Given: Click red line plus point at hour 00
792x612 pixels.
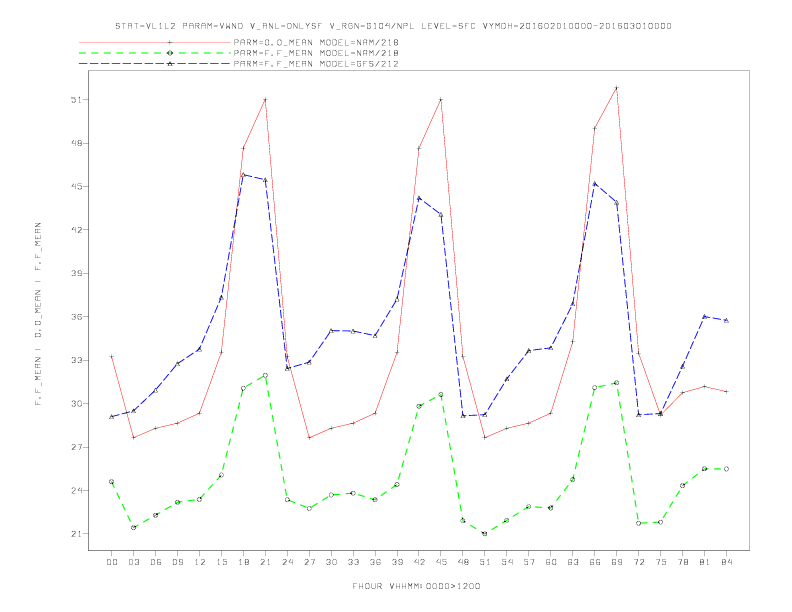Looking at the screenshot, I should click(x=112, y=356).
